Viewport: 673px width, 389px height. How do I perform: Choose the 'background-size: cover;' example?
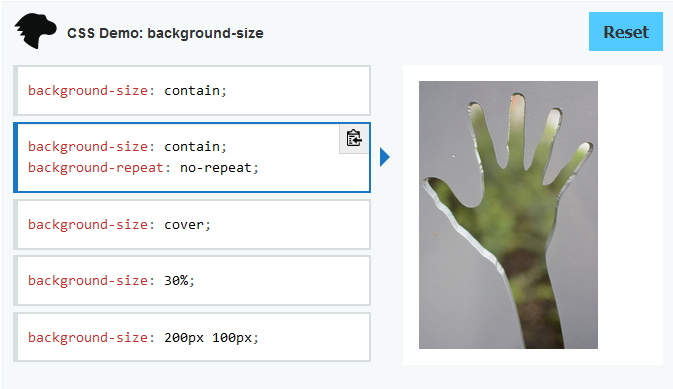coord(192,225)
